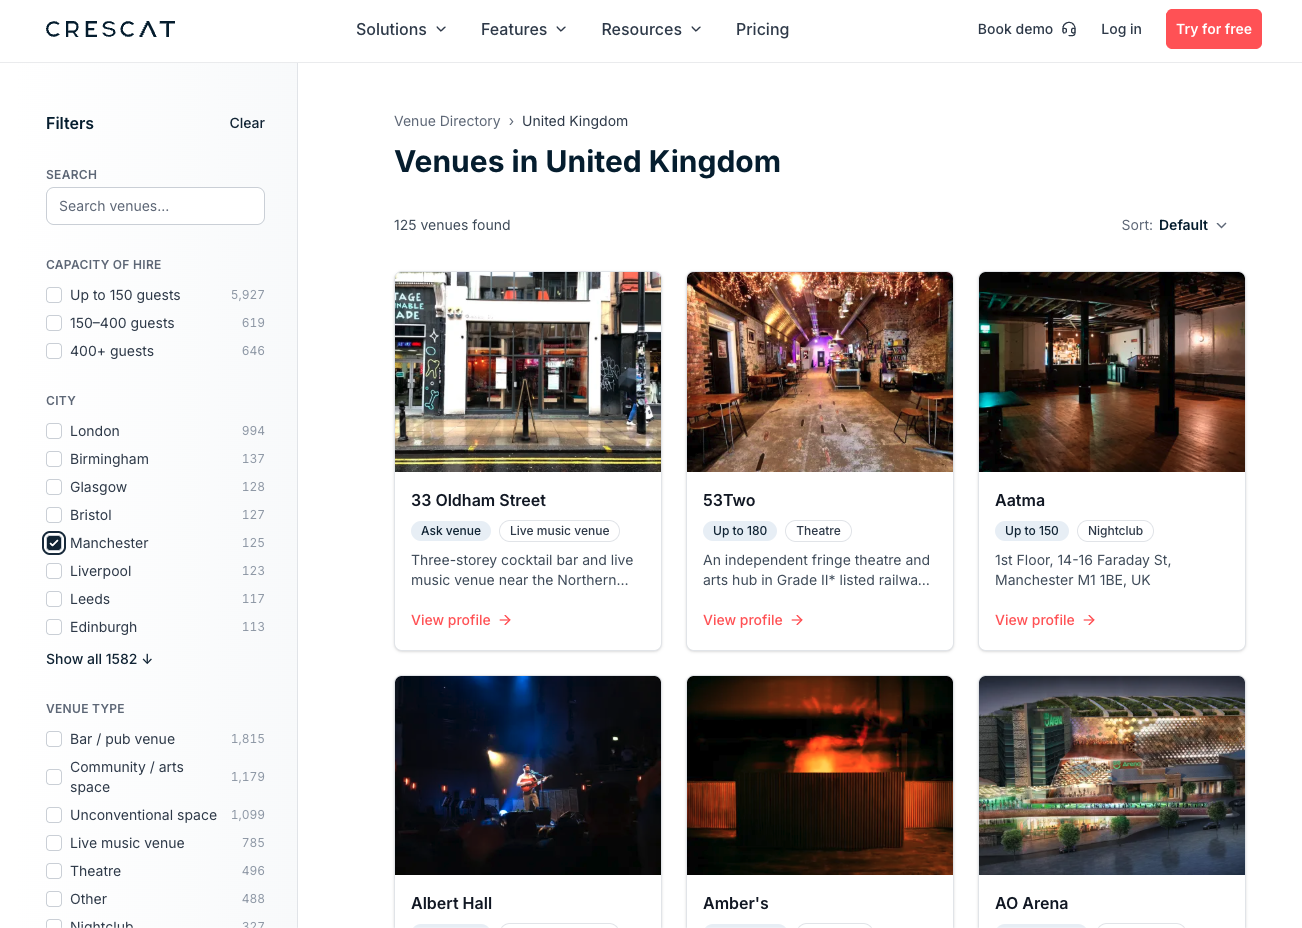Viewport: 1302px width, 928px height.
Task: Click the Aatma venue photo
Action: (1112, 372)
